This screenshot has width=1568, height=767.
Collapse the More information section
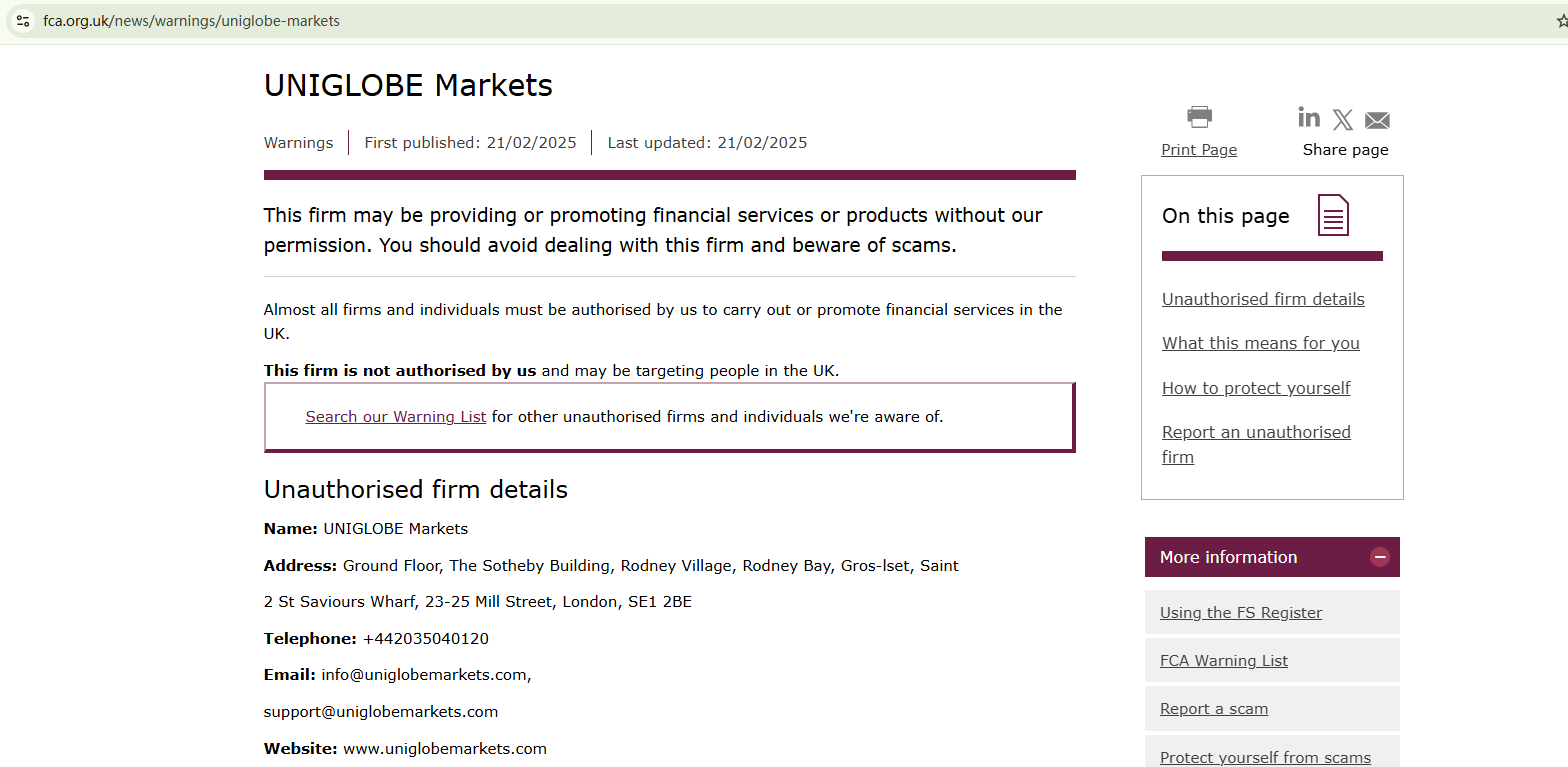[x=1228, y=557]
